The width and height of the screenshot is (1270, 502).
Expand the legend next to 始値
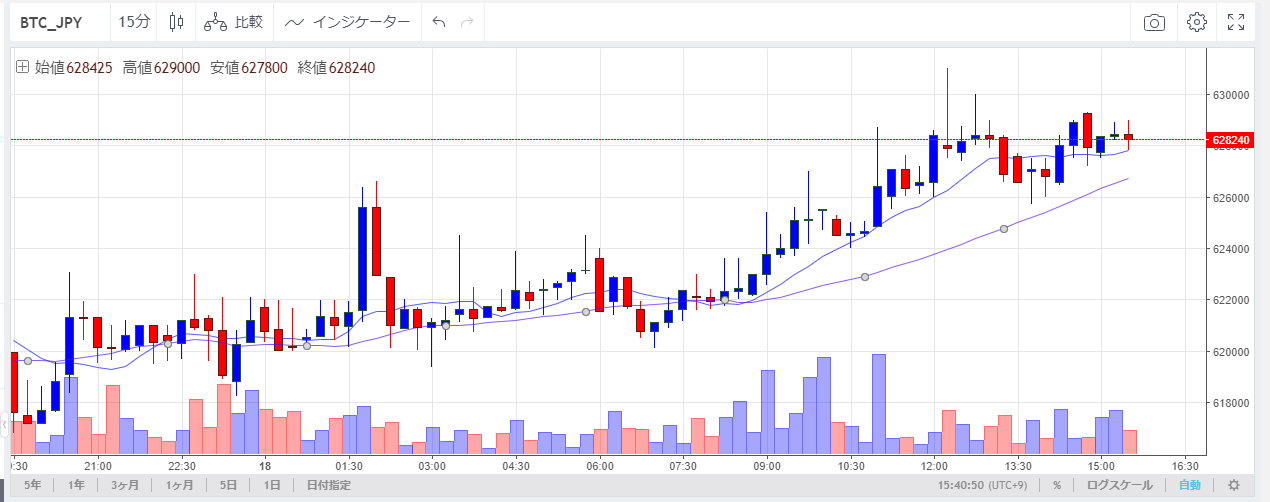click(22, 68)
